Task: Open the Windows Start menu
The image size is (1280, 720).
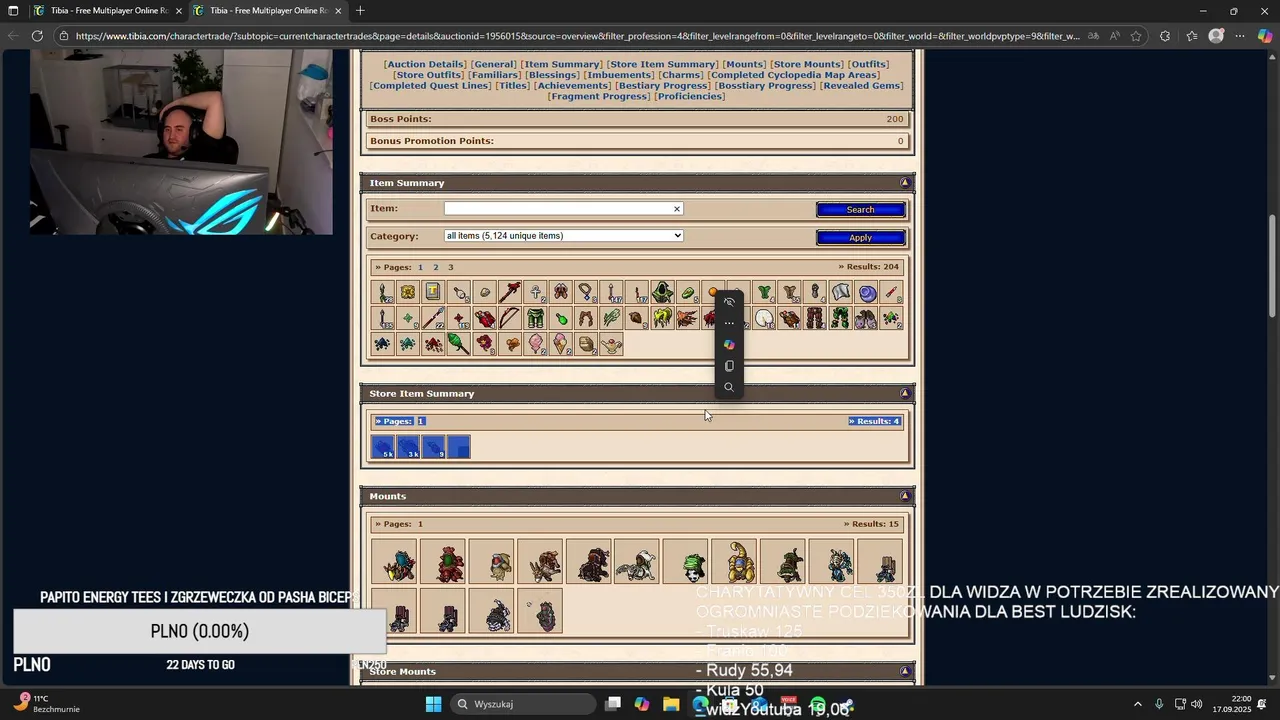Action: pyautogui.click(x=433, y=704)
